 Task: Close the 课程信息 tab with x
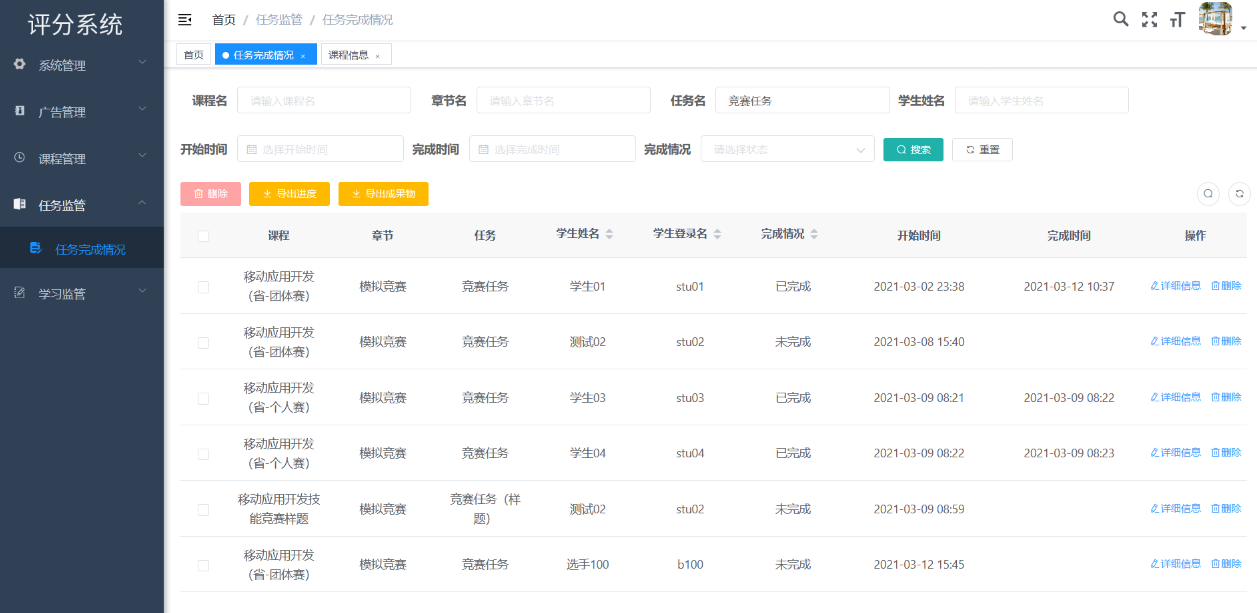pyautogui.click(x=378, y=56)
